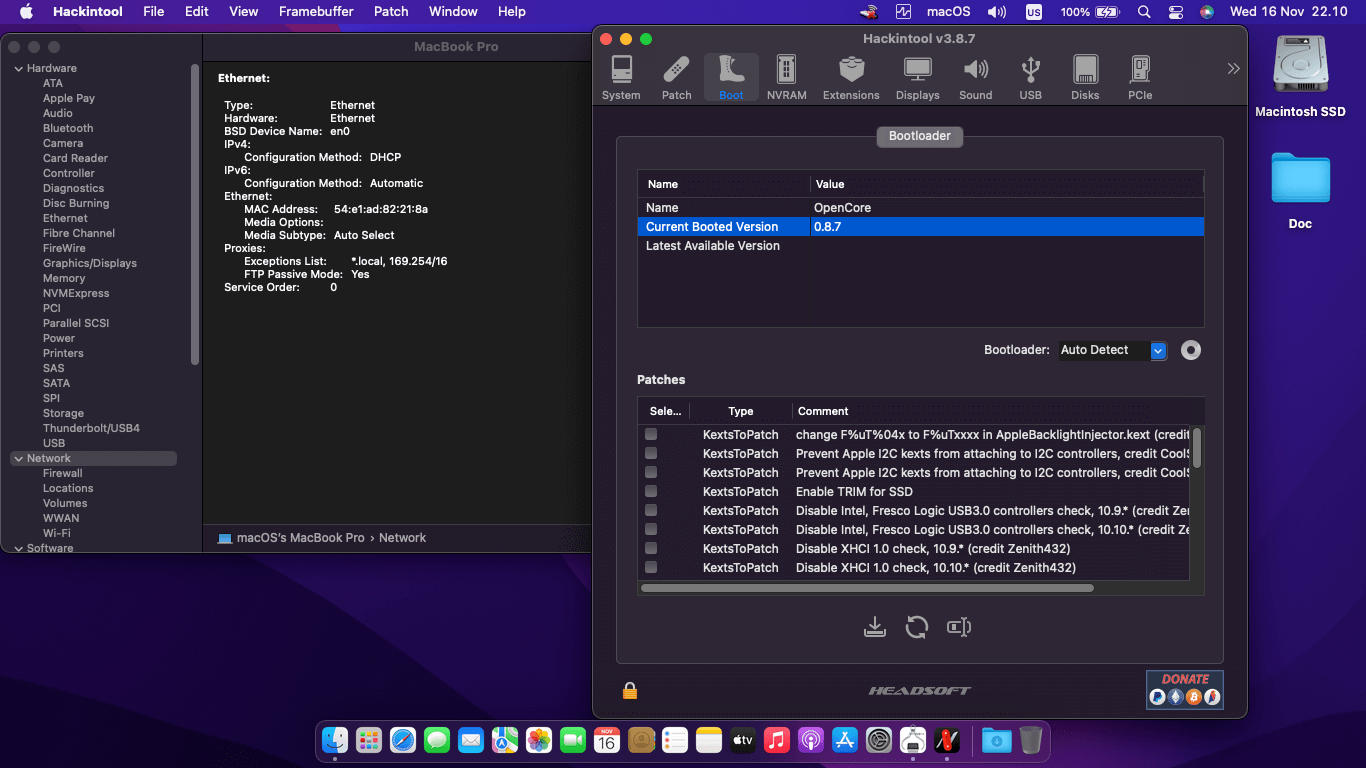
Task: Tick the Disable XHCI 1.0 check 10.9.* patch
Action: point(651,548)
